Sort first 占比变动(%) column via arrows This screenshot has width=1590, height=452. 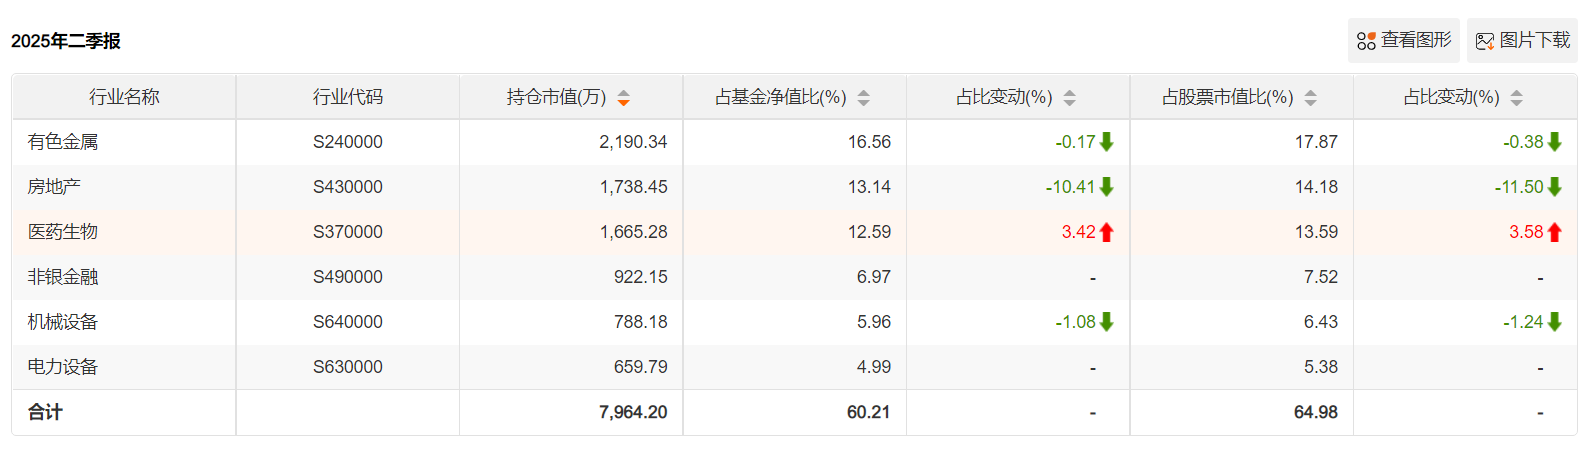click(x=1070, y=98)
